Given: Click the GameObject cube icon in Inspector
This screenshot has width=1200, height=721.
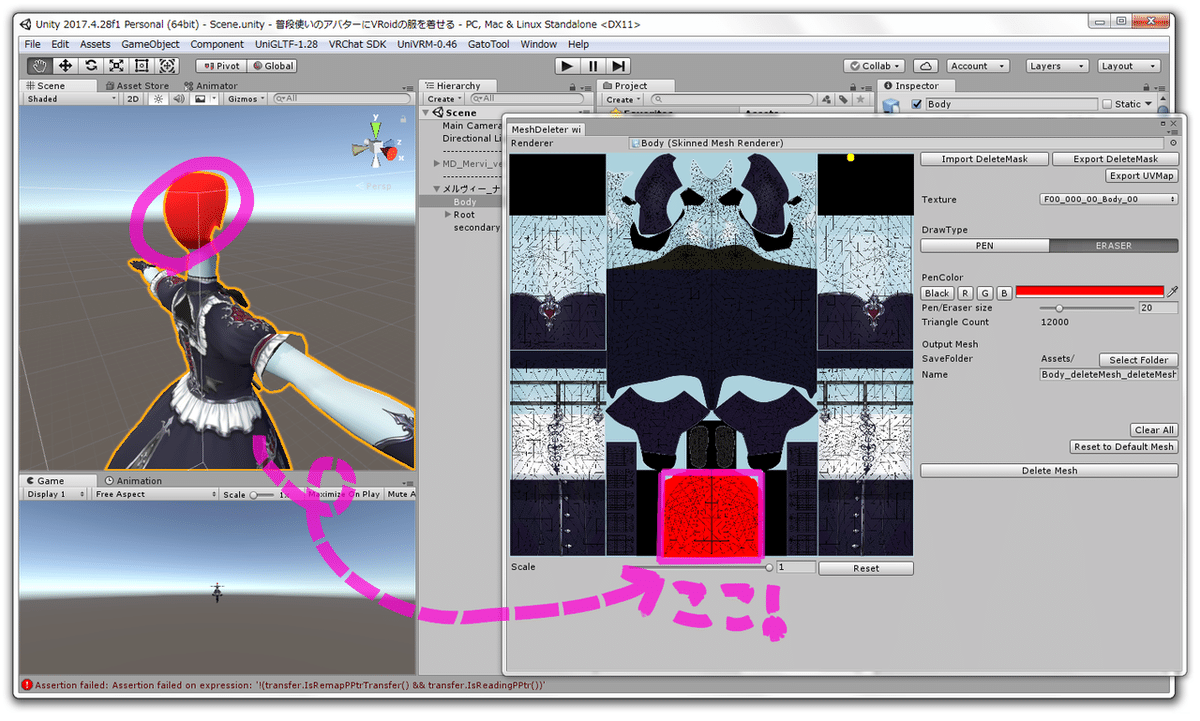Looking at the screenshot, I should (892, 105).
